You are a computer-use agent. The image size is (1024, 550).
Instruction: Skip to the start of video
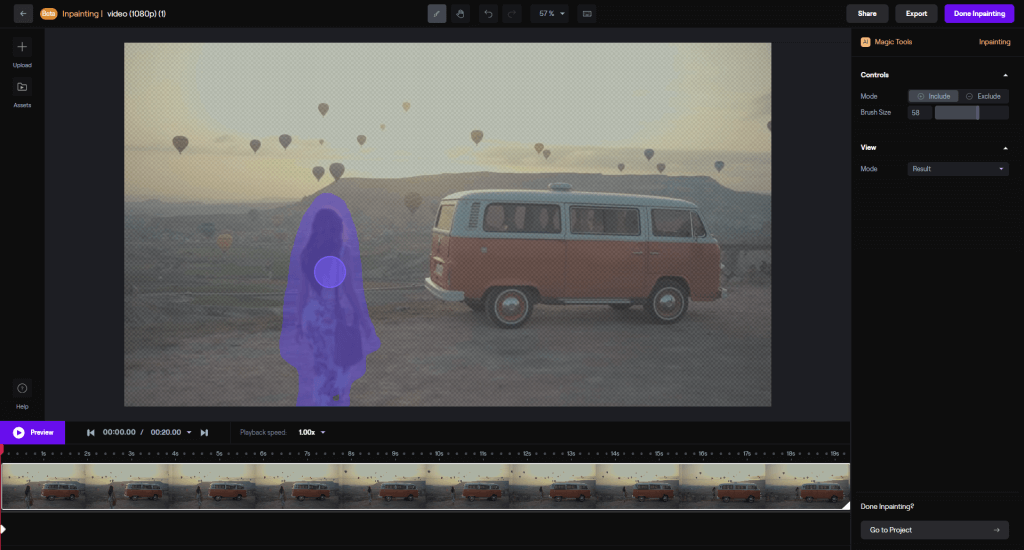91,432
